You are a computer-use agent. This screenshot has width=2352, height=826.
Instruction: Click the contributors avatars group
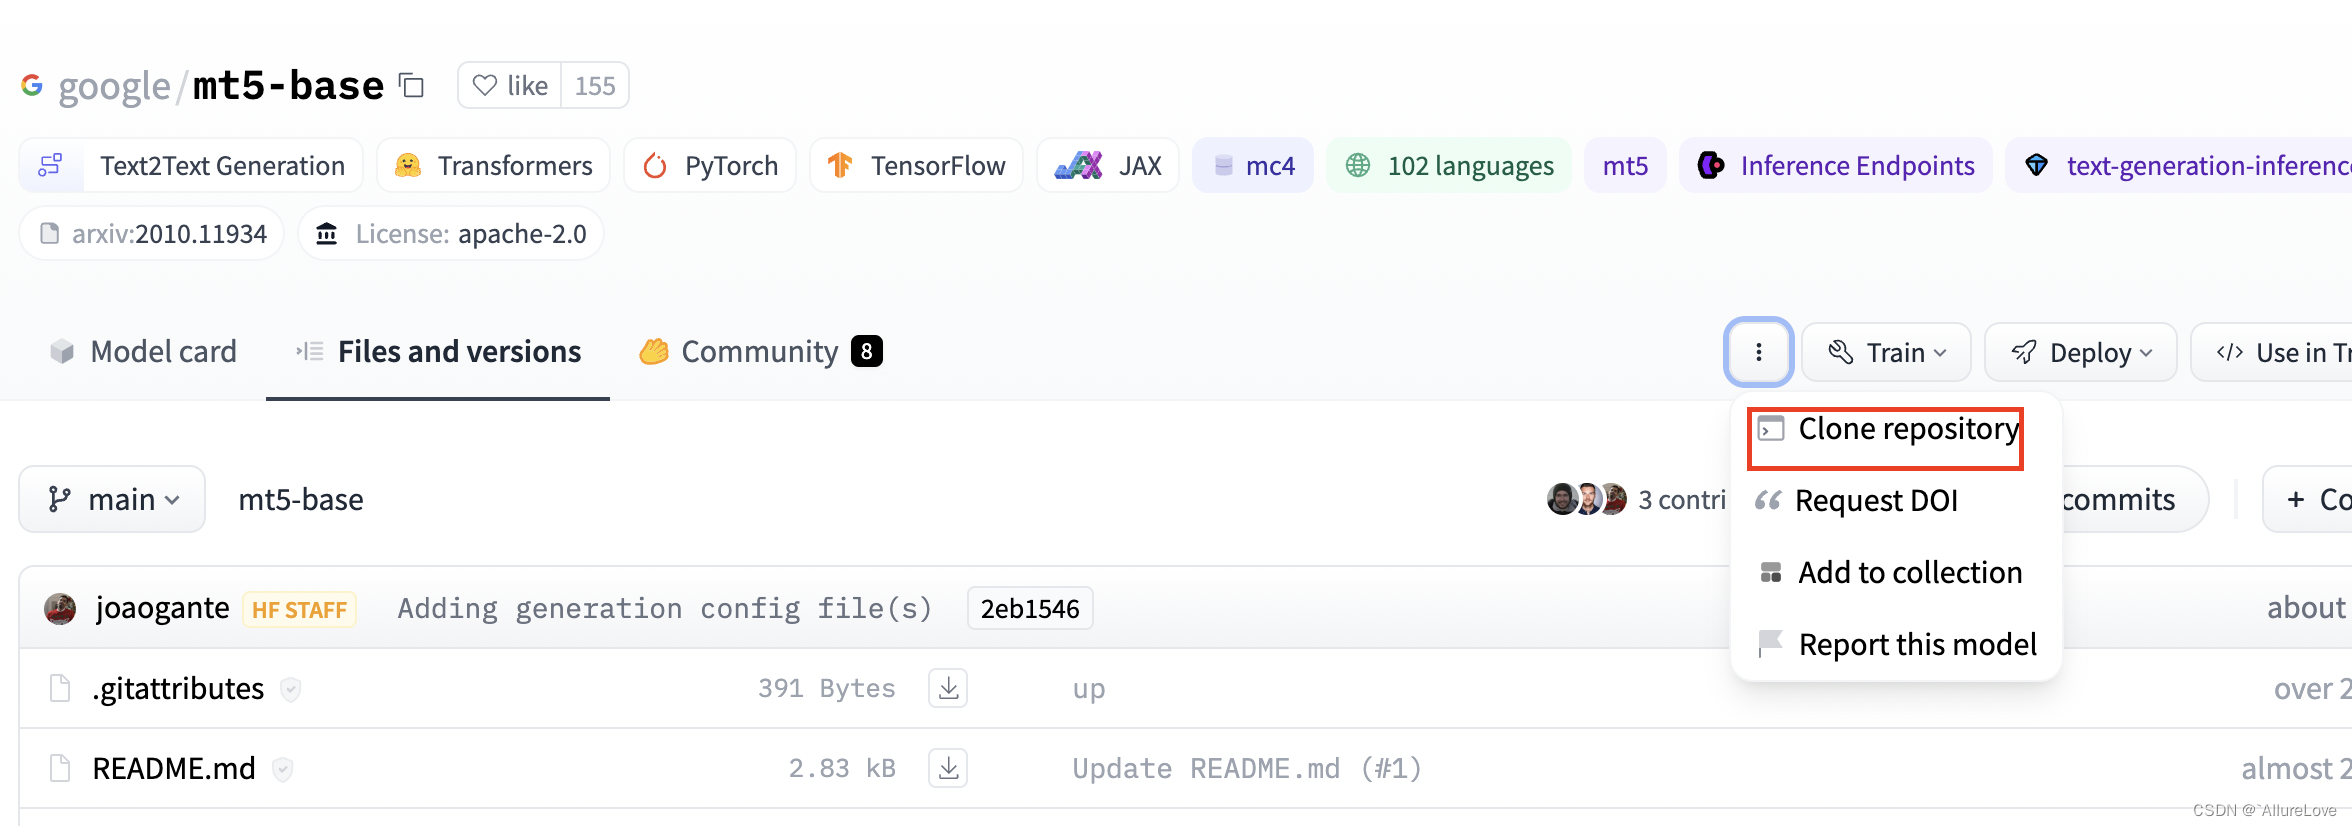[1586, 499]
